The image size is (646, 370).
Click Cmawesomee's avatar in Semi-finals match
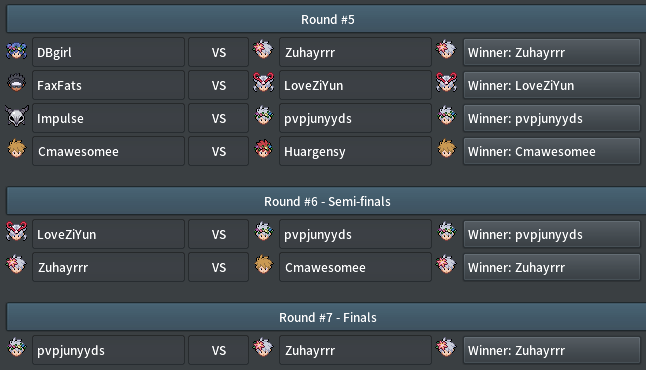pos(264,265)
